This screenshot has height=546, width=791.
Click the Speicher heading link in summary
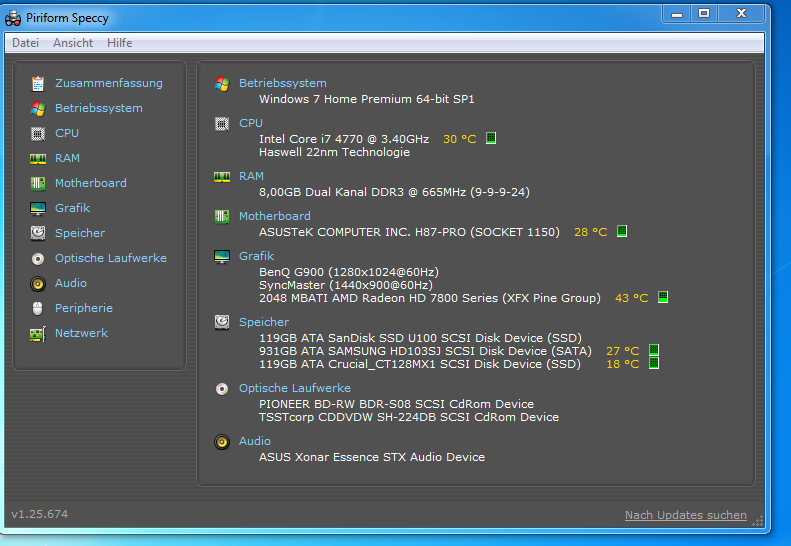click(x=264, y=322)
